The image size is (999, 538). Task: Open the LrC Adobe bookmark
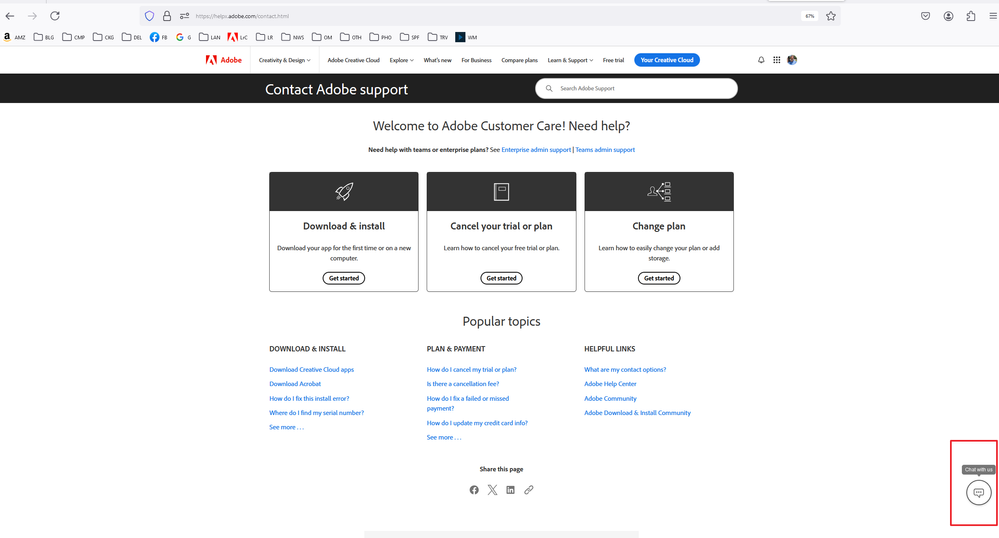[238, 37]
